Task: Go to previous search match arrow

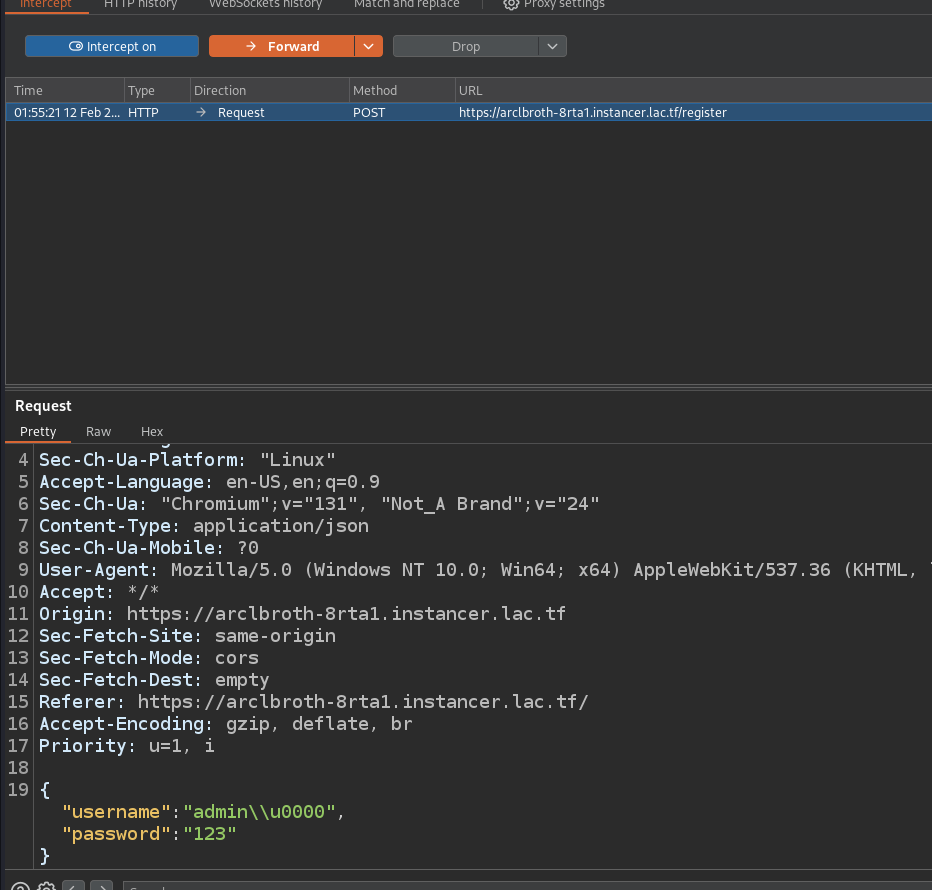Action: click(x=74, y=886)
